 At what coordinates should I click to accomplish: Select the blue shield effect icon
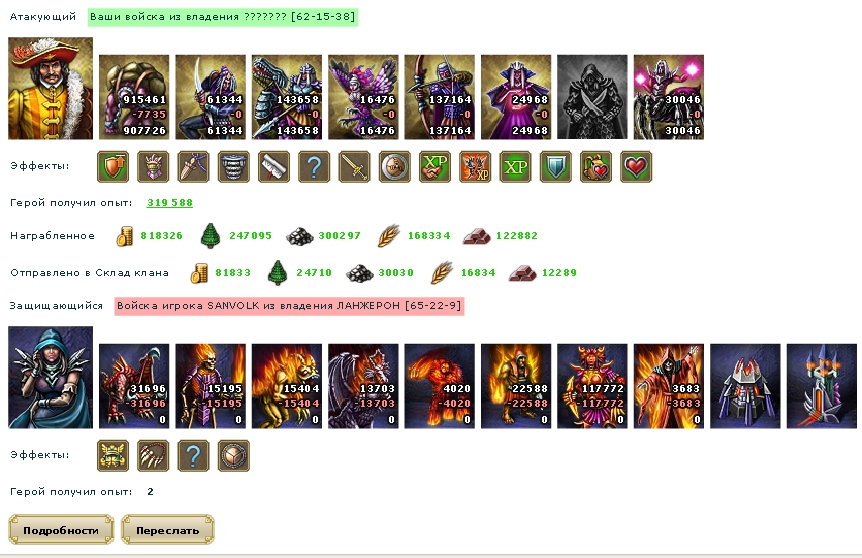[x=556, y=167]
